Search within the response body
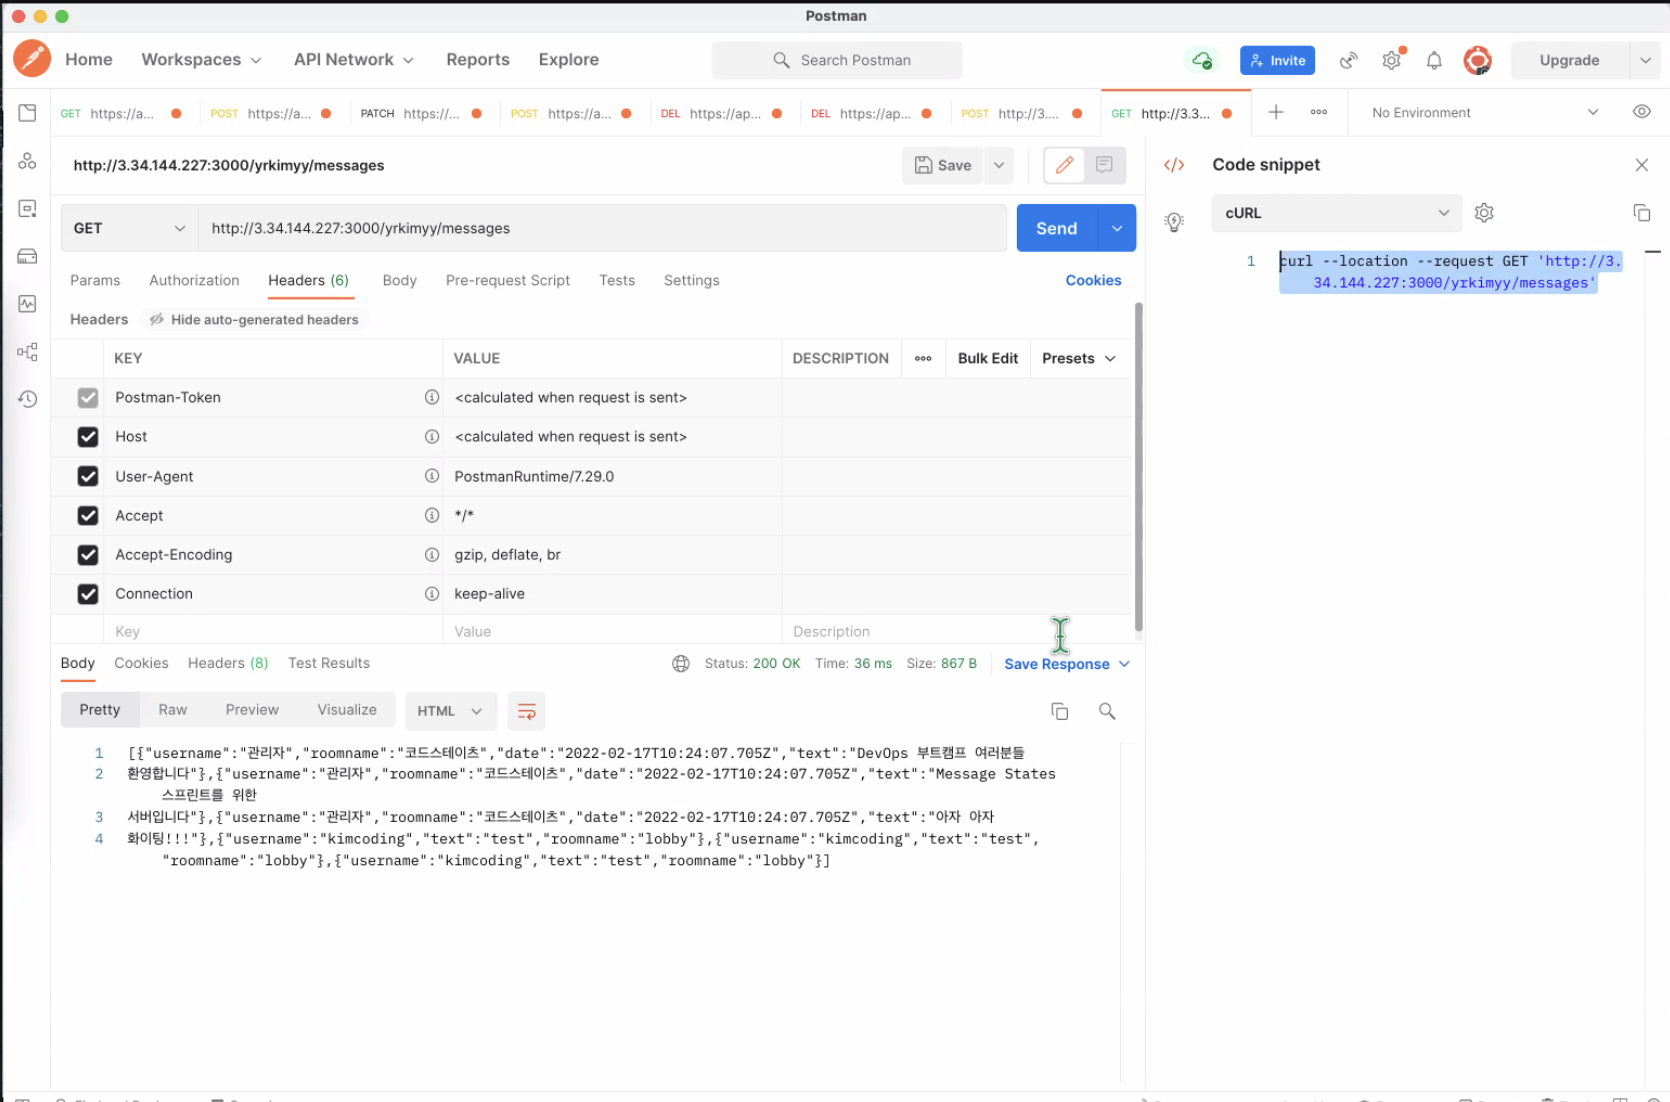Viewport: 1670px width, 1102px height. 1107,711
